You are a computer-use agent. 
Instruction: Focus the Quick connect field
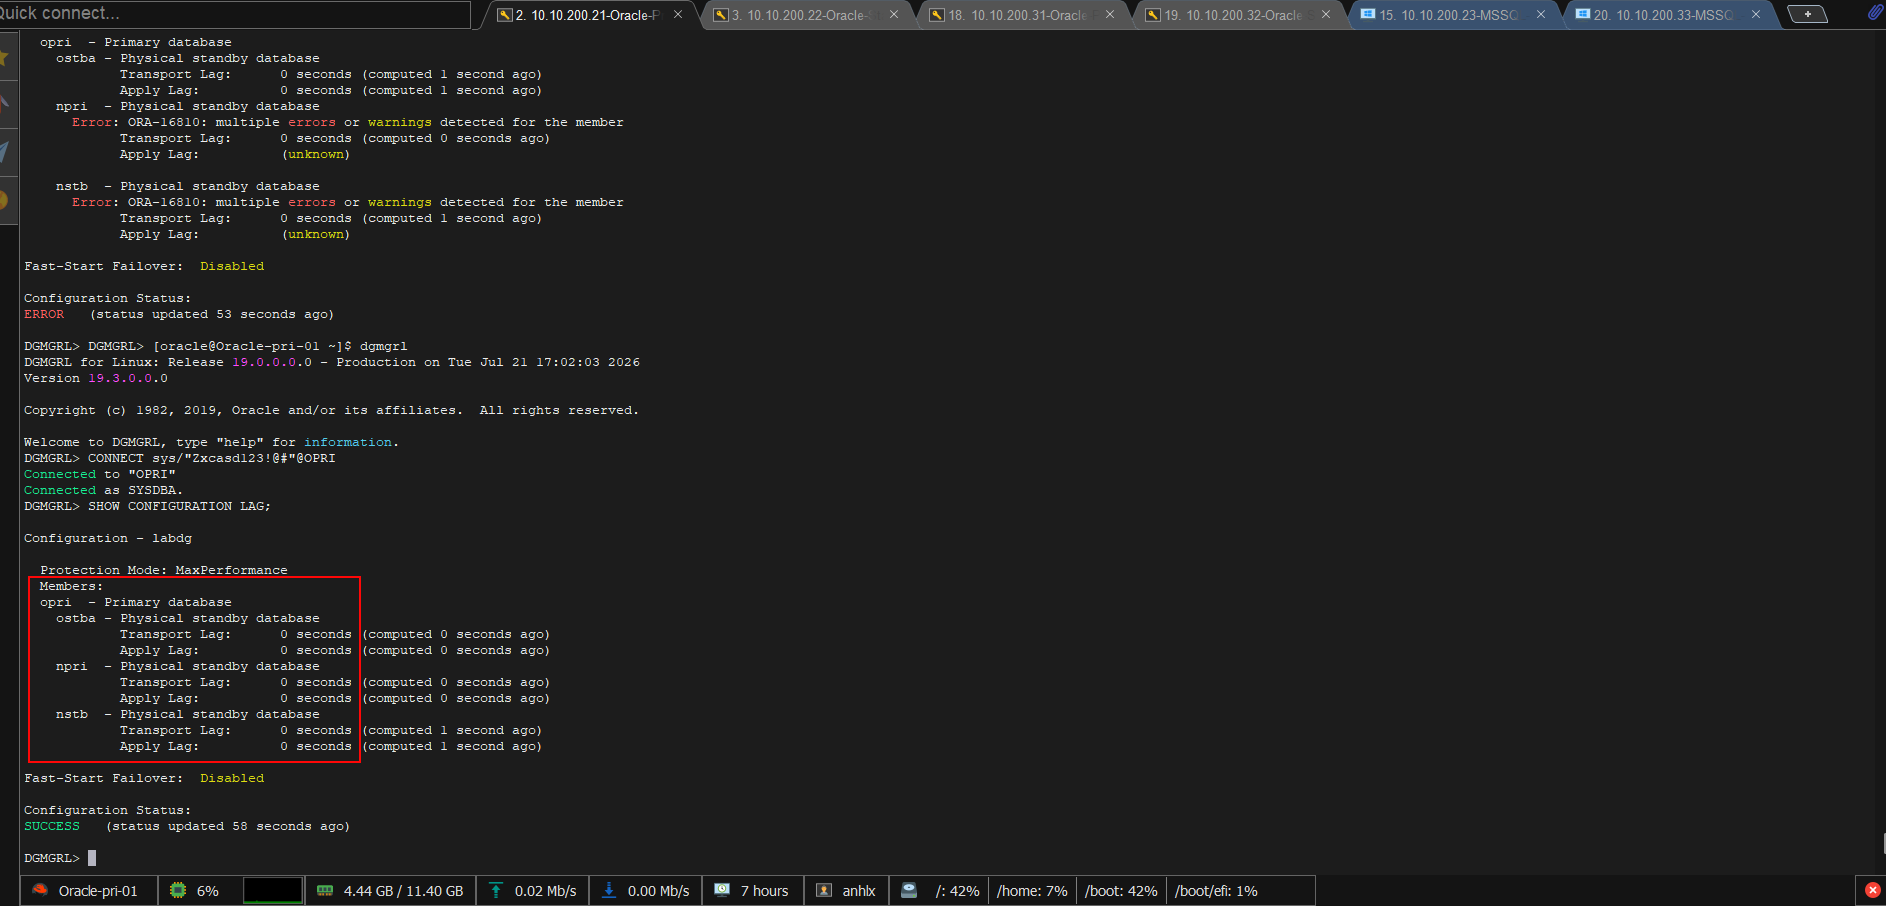pyautogui.click(x=234, y=14)
